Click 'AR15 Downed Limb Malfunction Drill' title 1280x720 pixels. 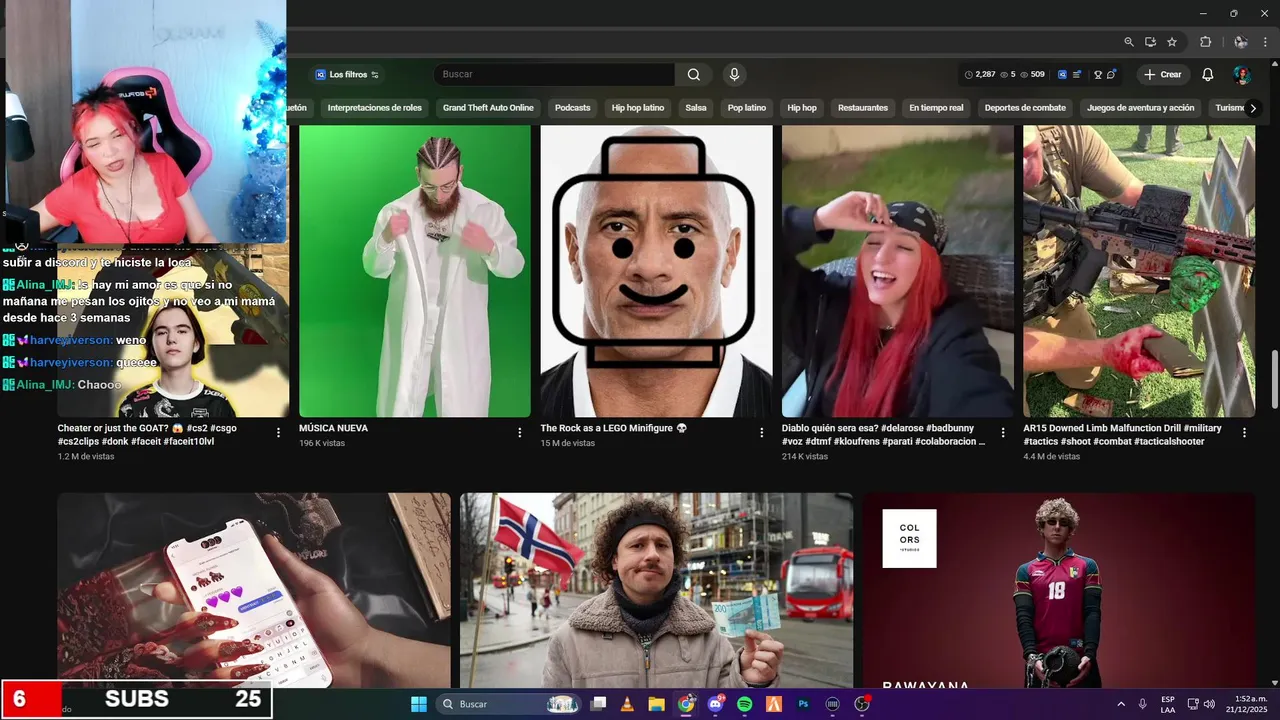click(1122, 434)
